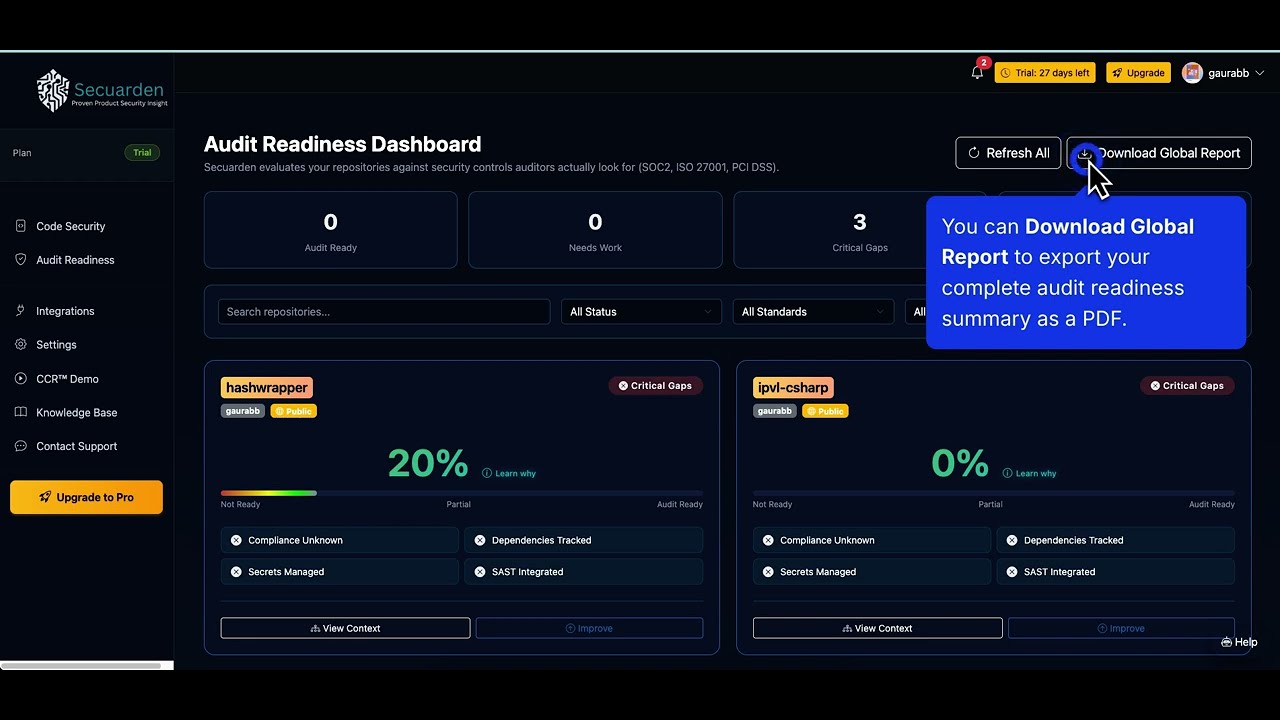Click the Download Global Report button
The height and width of the screenshot is (720, 1280).
coord(1159,153)
